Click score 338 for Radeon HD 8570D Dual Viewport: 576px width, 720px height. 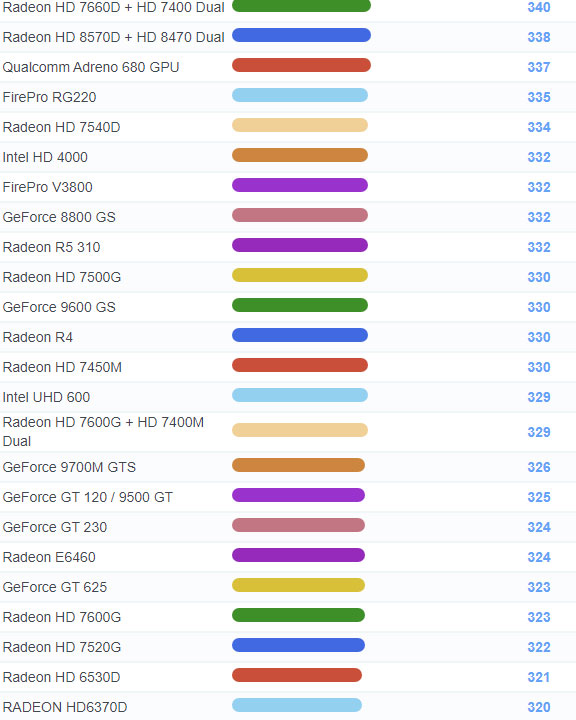[539, 37]
